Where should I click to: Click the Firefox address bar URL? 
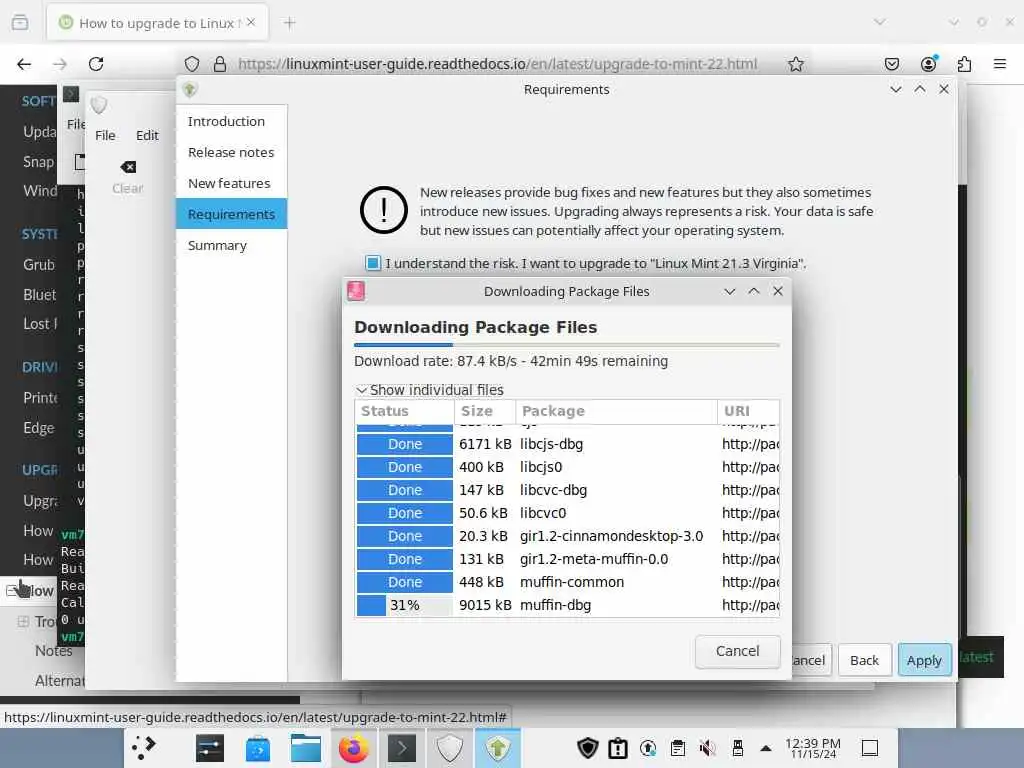(x=497, y=64)
